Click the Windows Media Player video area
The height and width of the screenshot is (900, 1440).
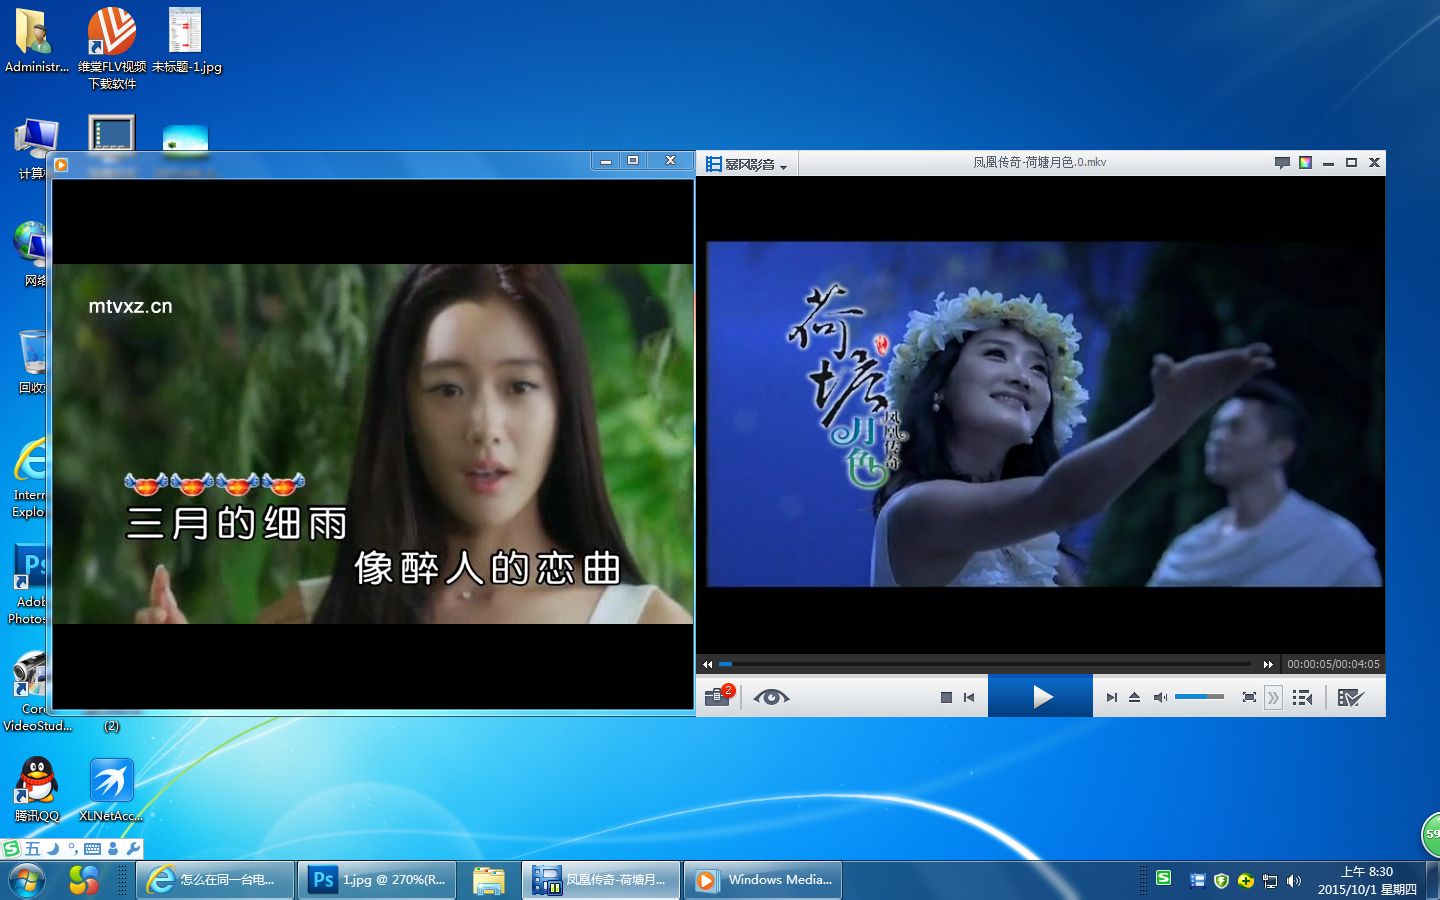372,443
